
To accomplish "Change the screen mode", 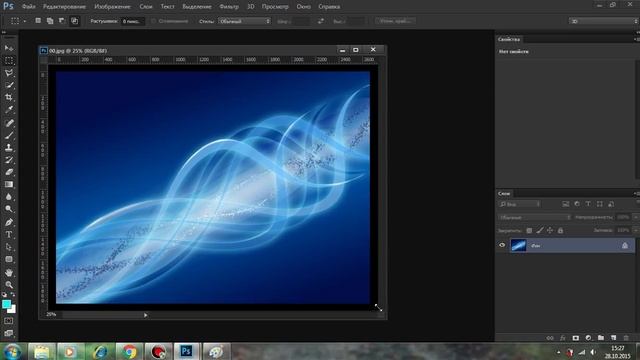I will [x=9, y=333].
